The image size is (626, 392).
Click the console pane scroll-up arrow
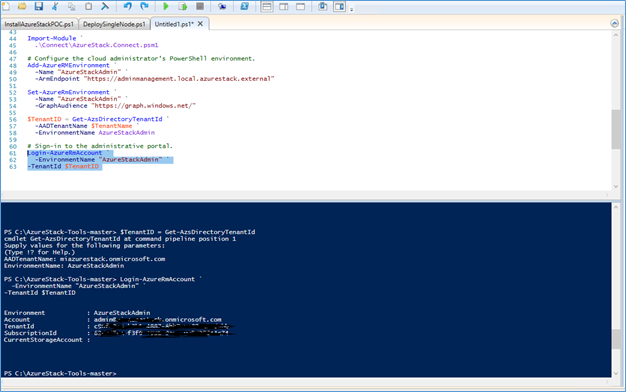[616, 207]
